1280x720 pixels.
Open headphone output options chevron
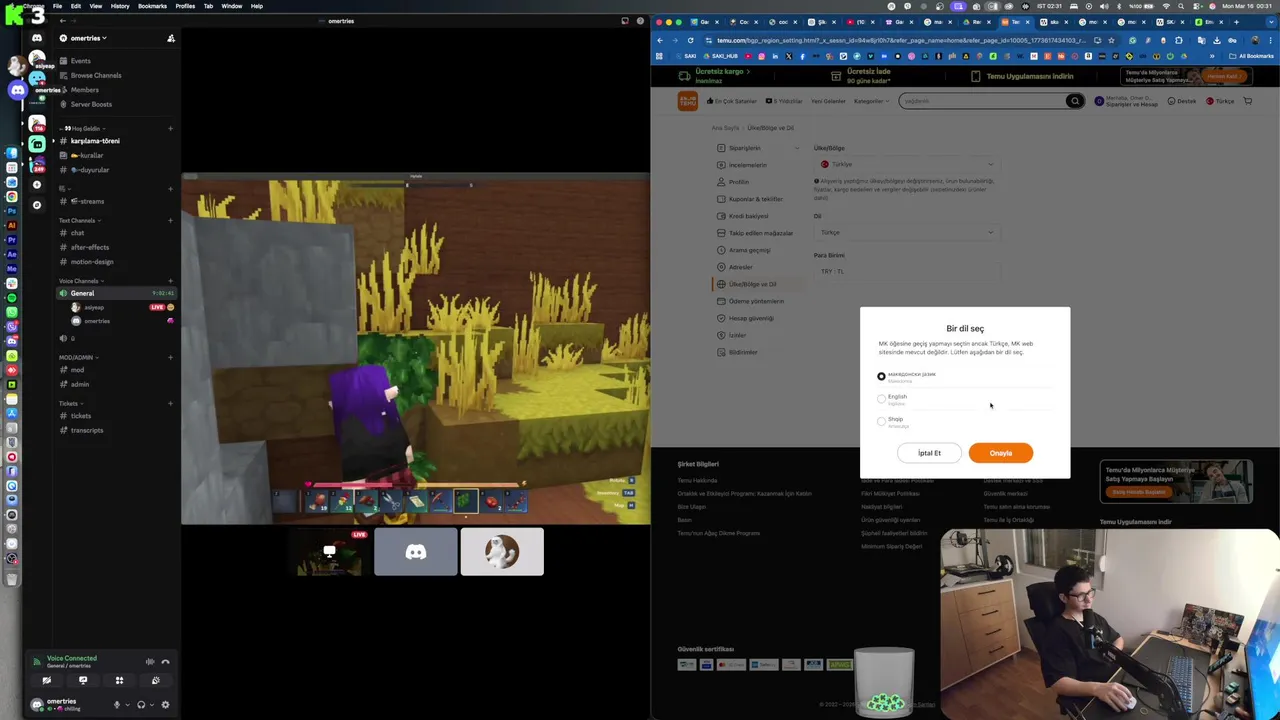(x=151, y=705)
